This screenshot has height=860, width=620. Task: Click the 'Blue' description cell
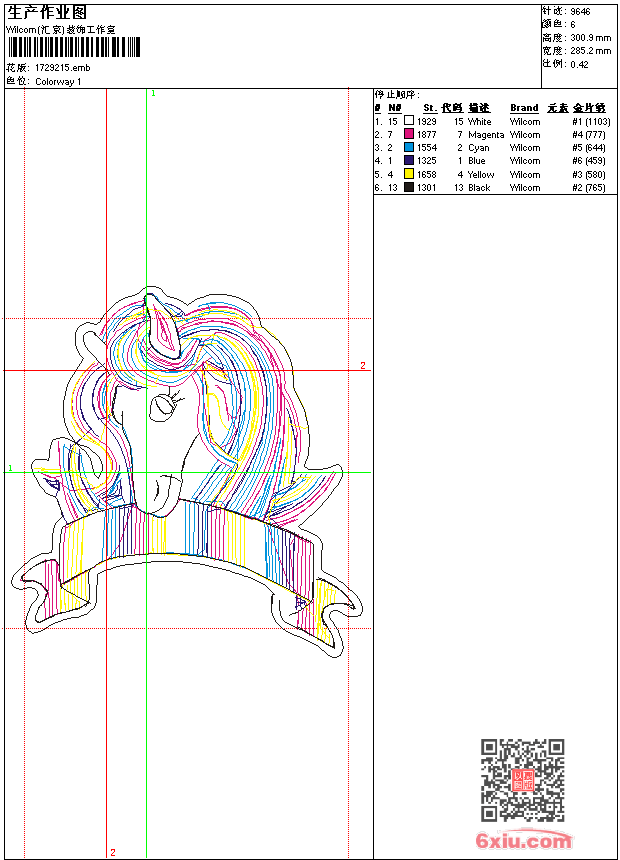(477, 161)
